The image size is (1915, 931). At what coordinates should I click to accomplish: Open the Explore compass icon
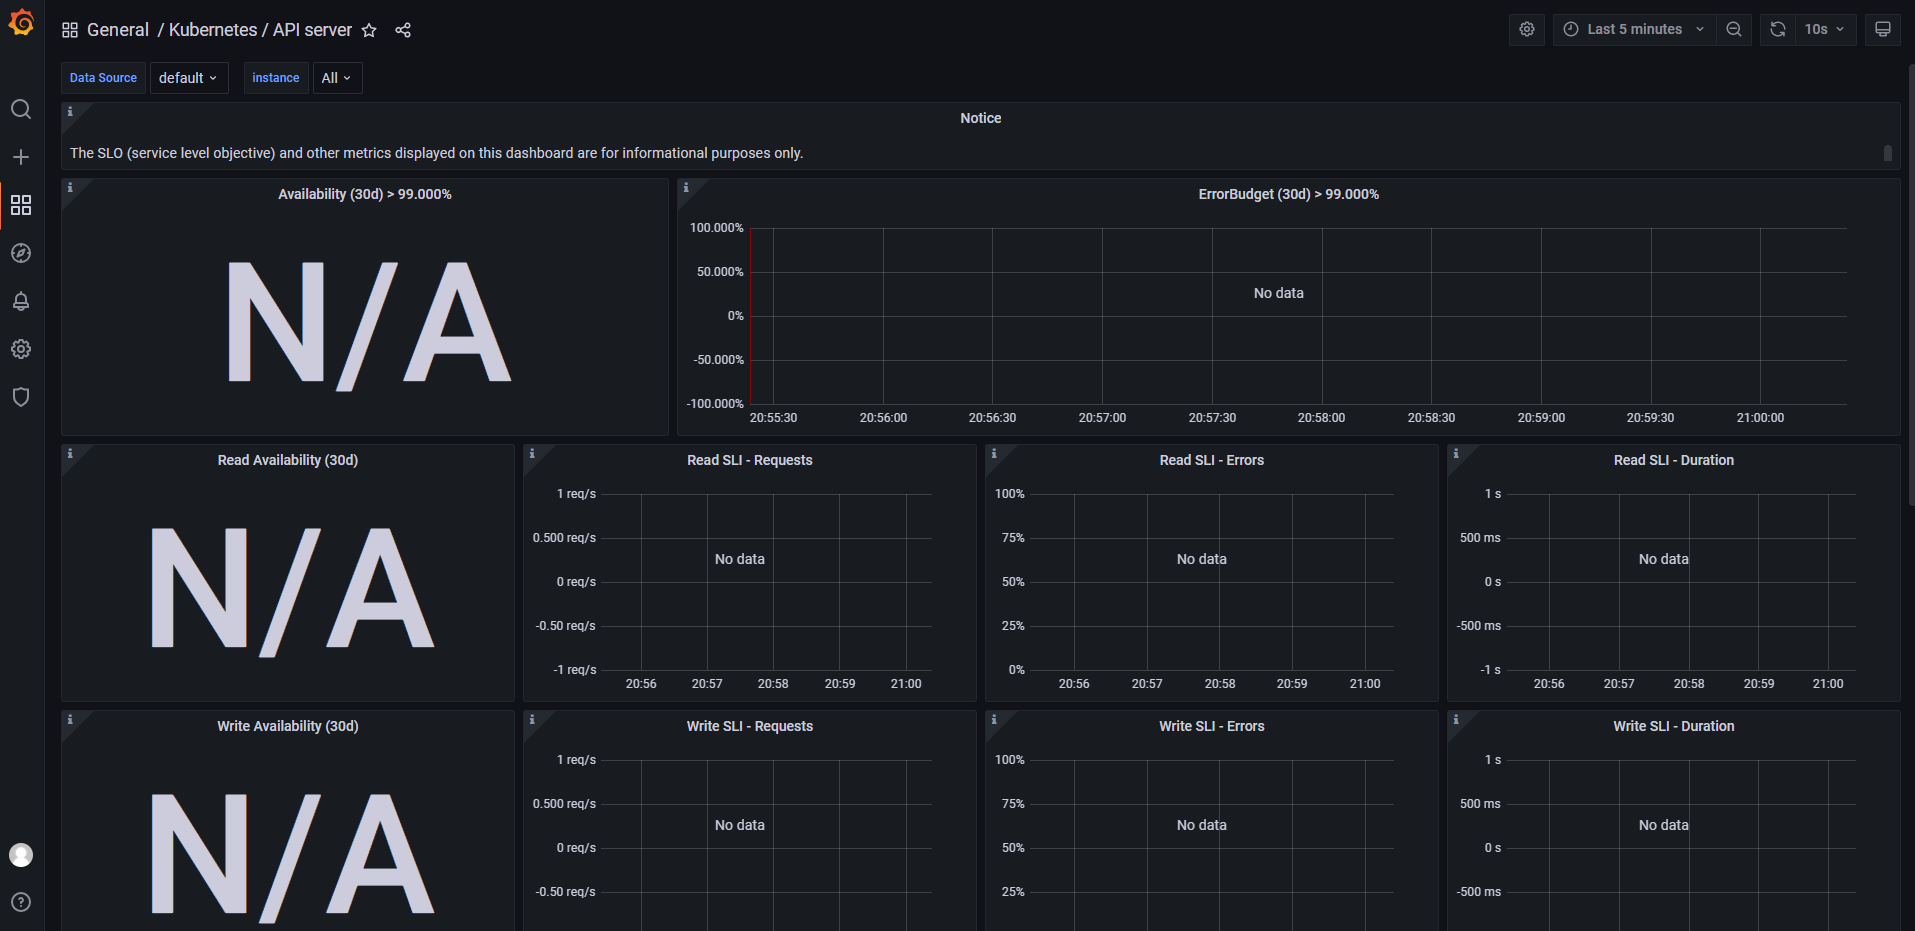coord(21,253)
